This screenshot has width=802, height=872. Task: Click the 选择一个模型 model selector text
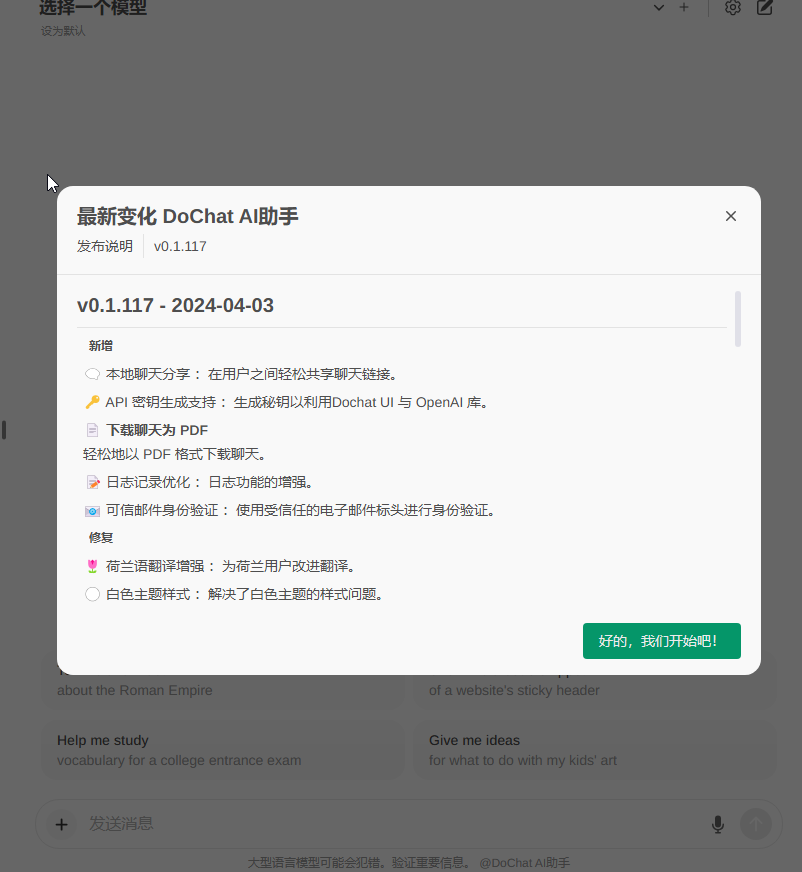coord(93,8)
